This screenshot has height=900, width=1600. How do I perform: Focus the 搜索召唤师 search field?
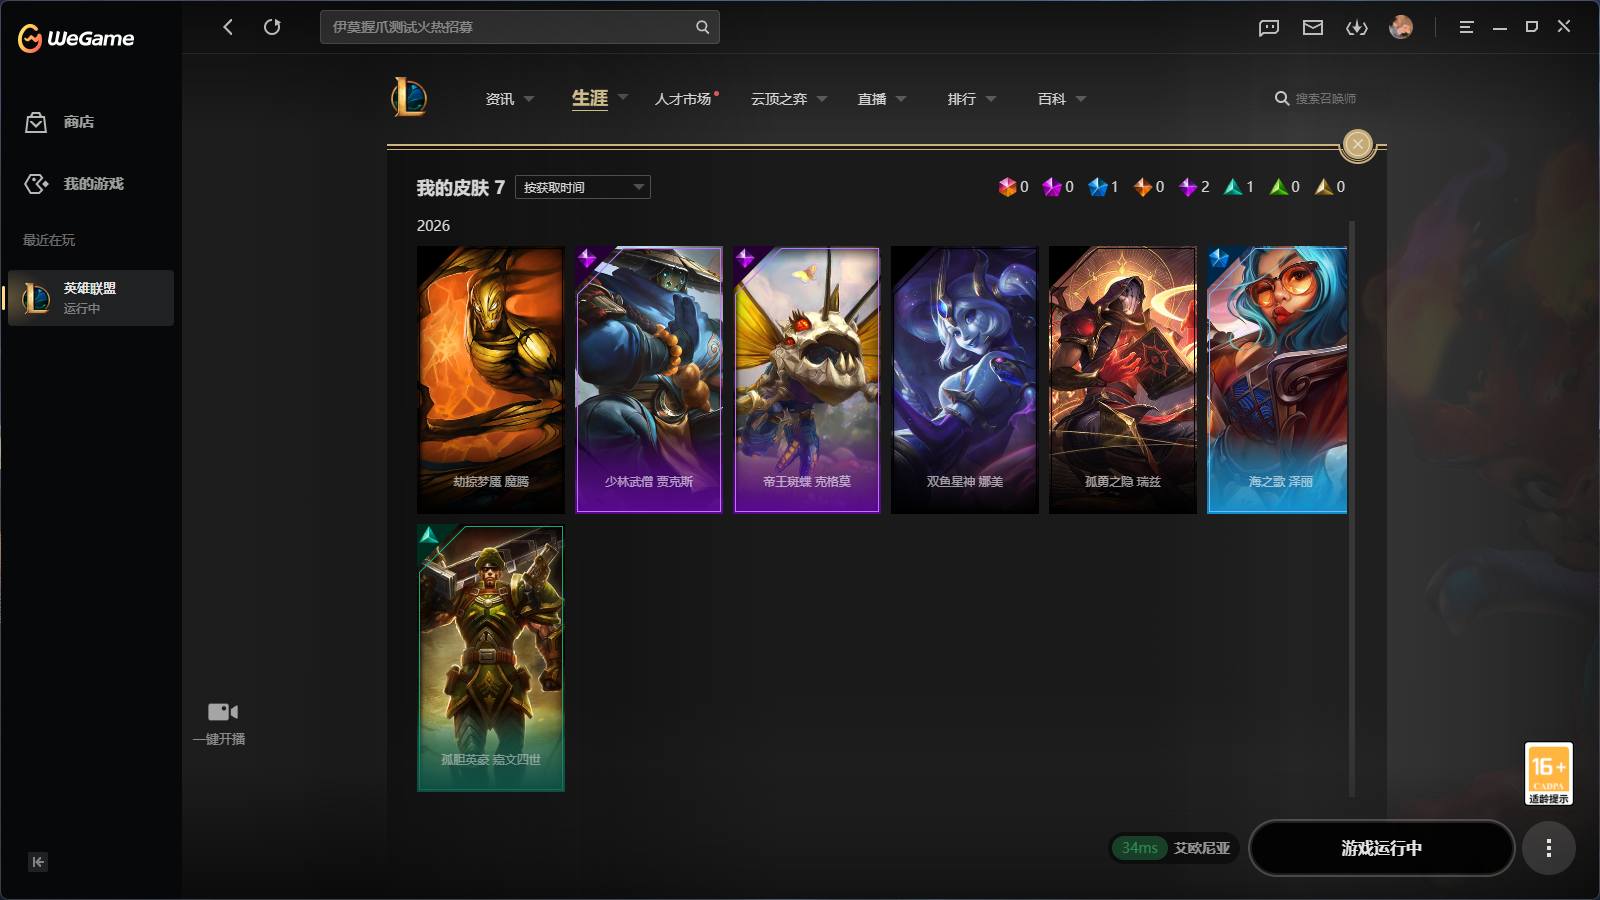click(1326, 98)
